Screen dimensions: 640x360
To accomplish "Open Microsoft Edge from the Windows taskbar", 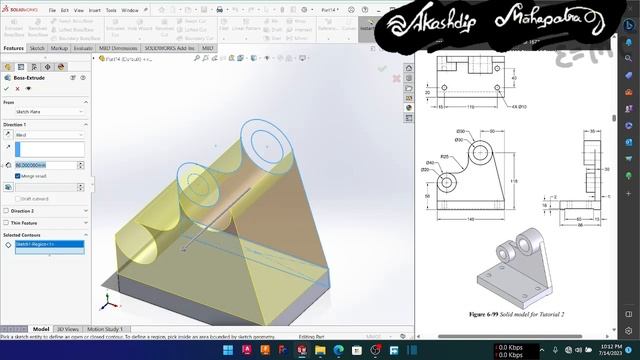I will coord(338,350).
